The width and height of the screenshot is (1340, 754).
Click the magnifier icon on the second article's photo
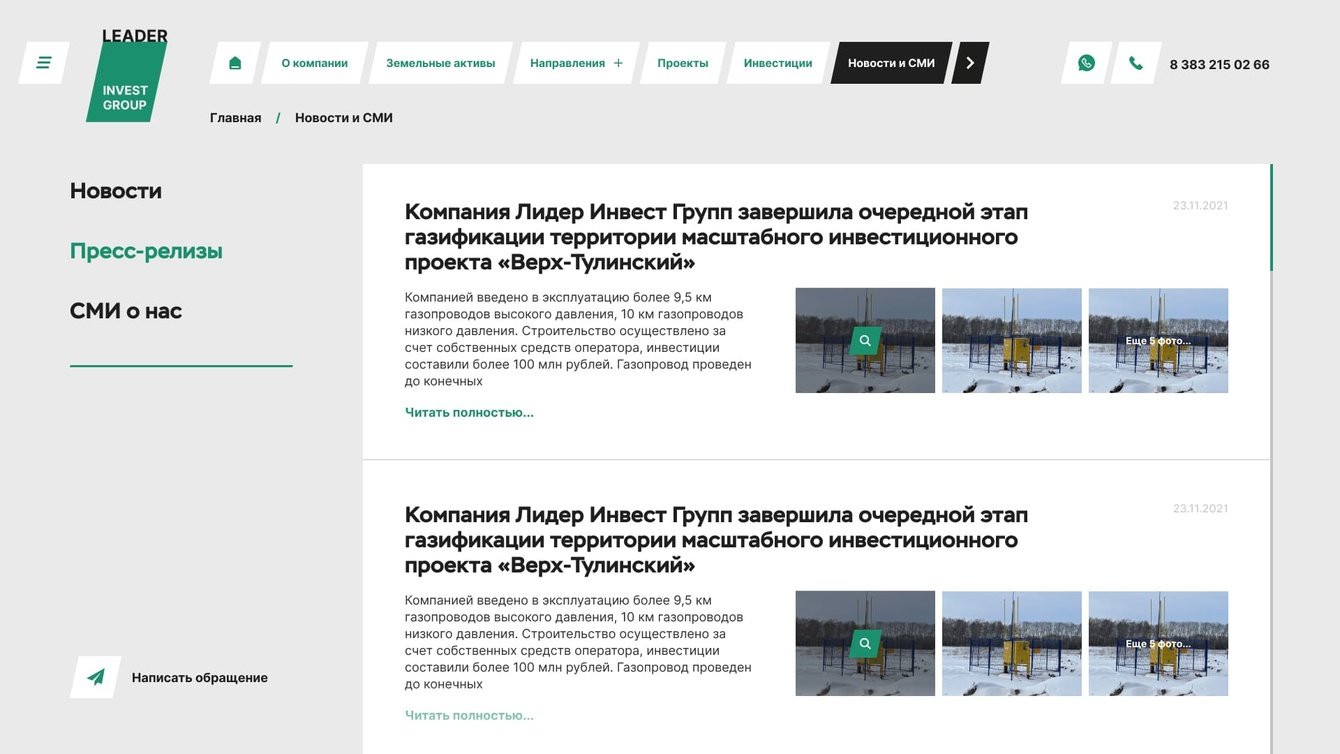click(x=865, y=644)
